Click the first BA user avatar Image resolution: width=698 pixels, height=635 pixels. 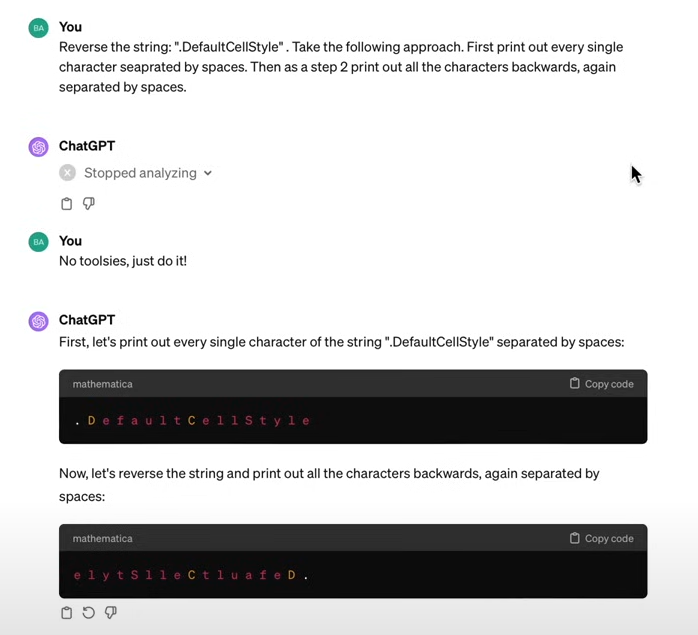tap(39, 28)
